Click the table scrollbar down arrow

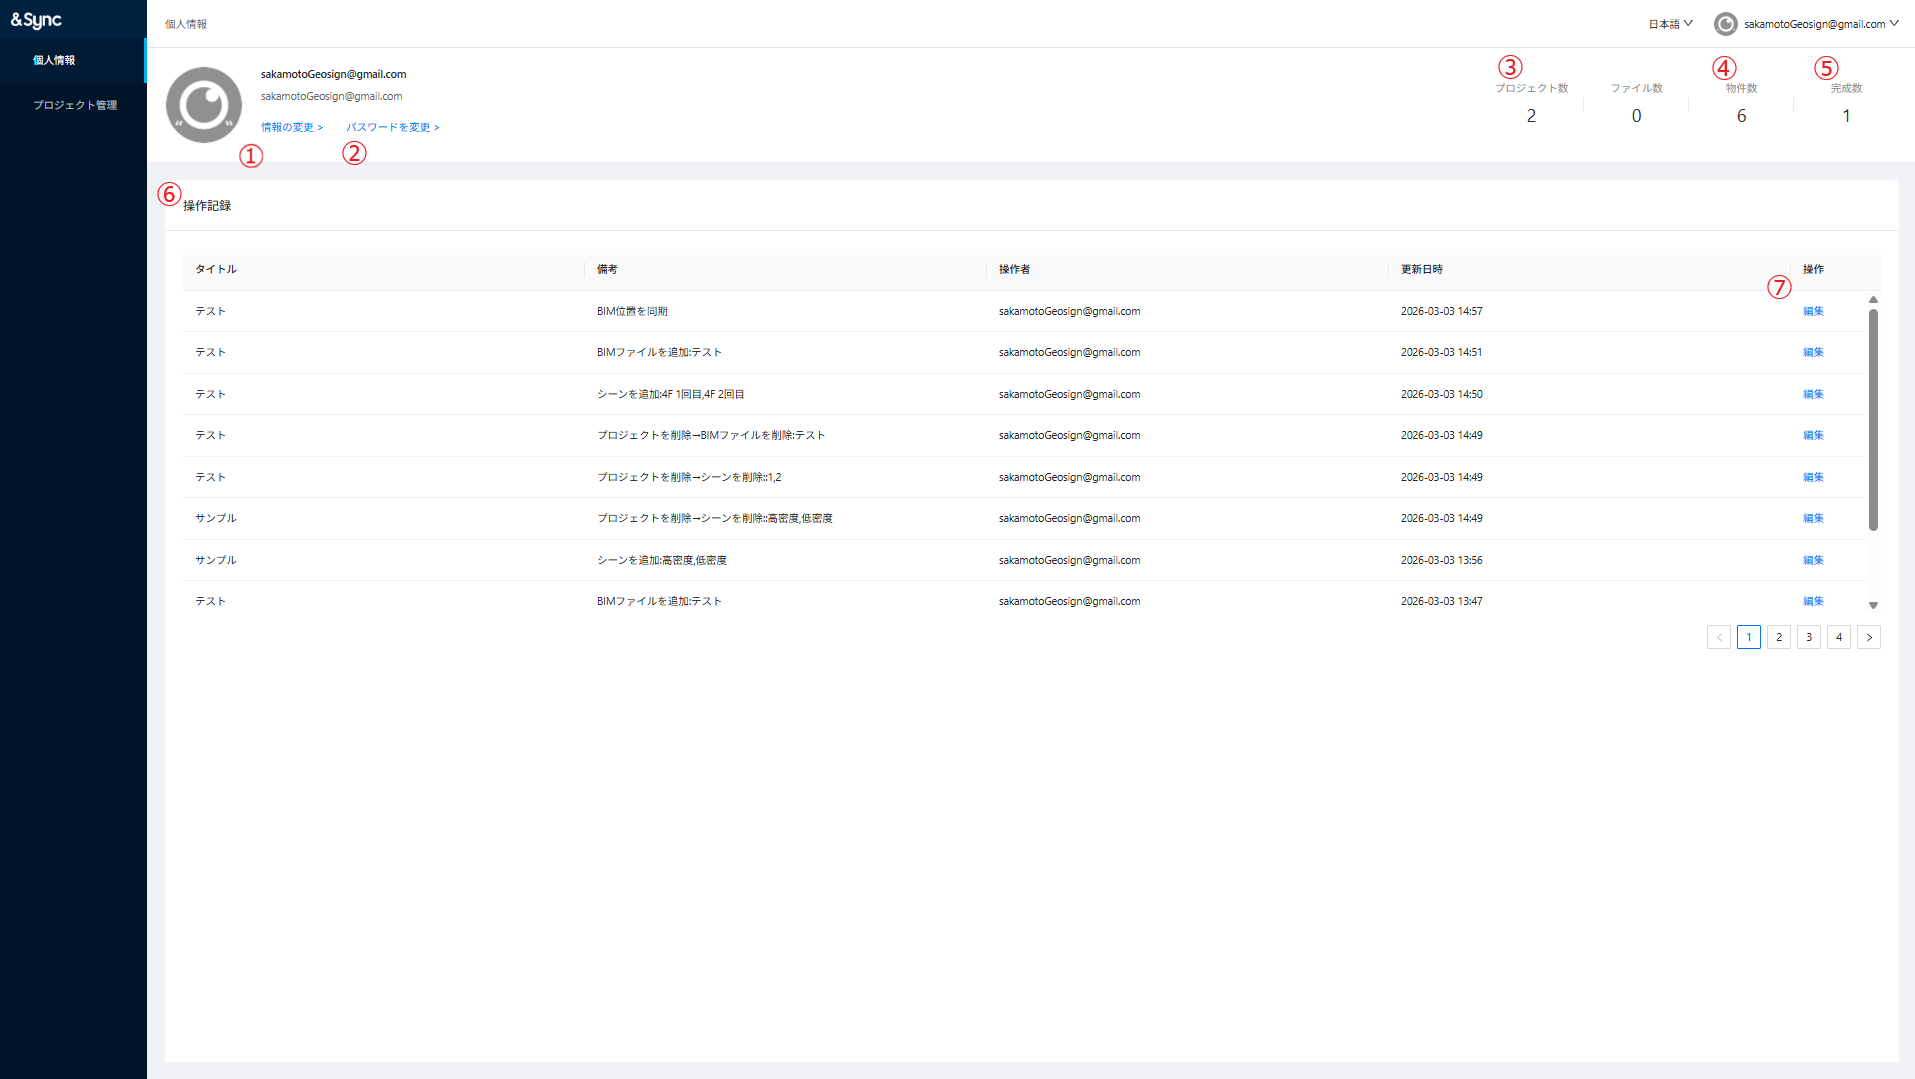tap(1873, 605)
